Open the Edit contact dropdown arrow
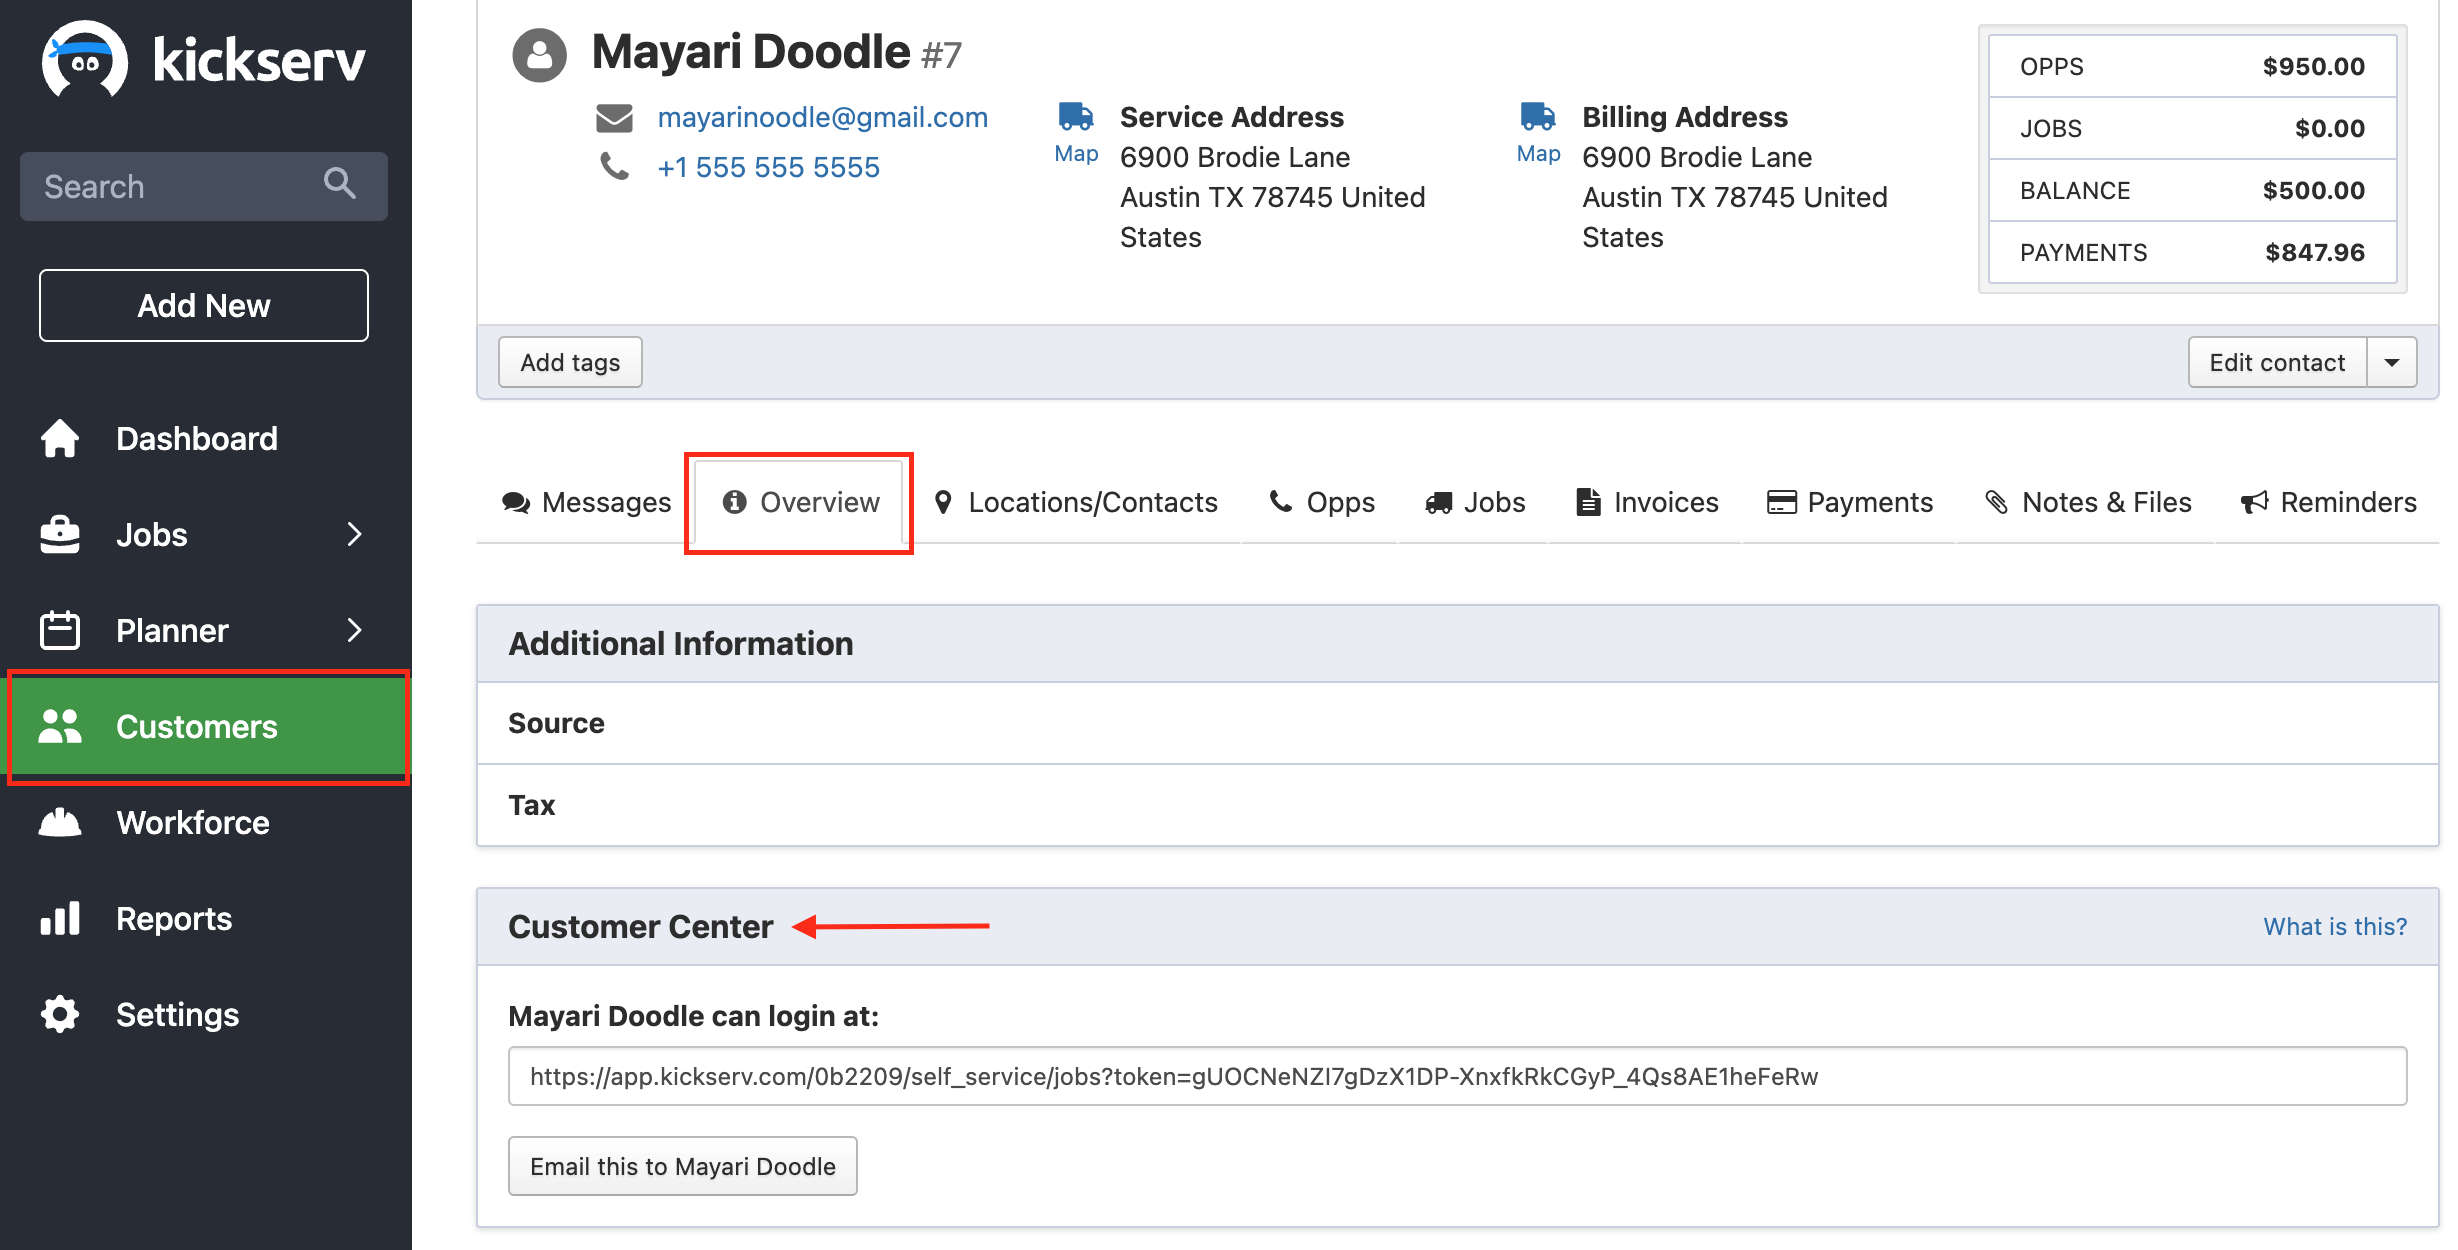Viewport: 2458px width, 1250px height. pyautogui.click(x=2392, y=362)
